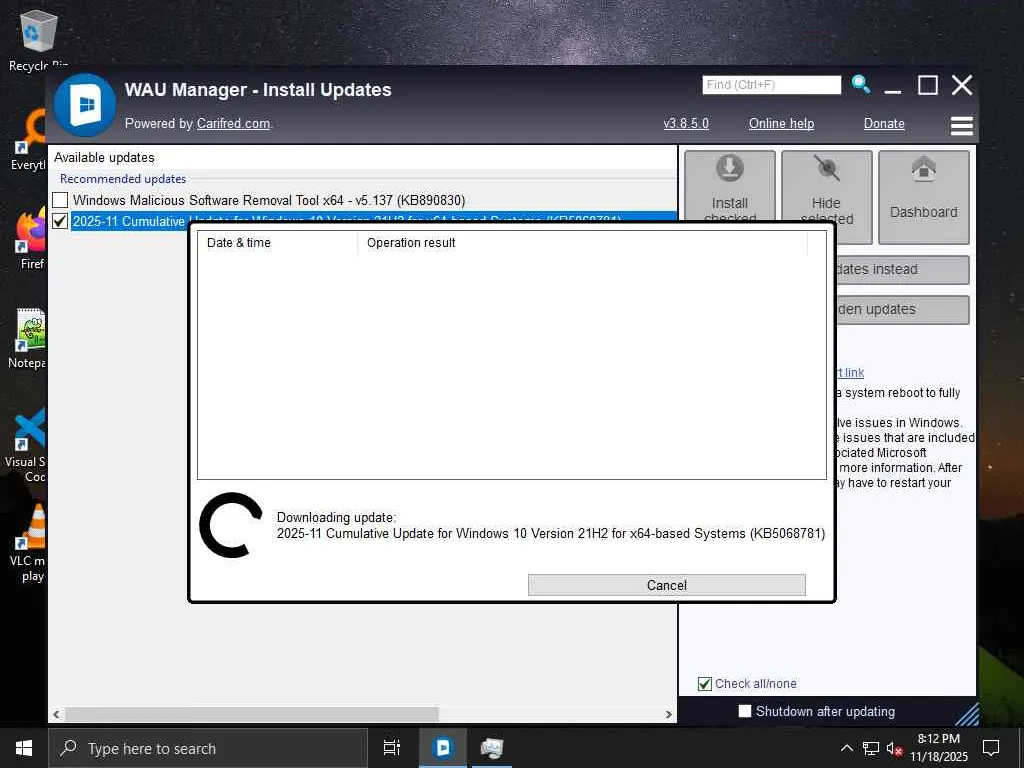The width and height of the screenshot is (1024, 768).
Task: Open the hamburger menu in WAU Manager
Action: pos(961,125)
